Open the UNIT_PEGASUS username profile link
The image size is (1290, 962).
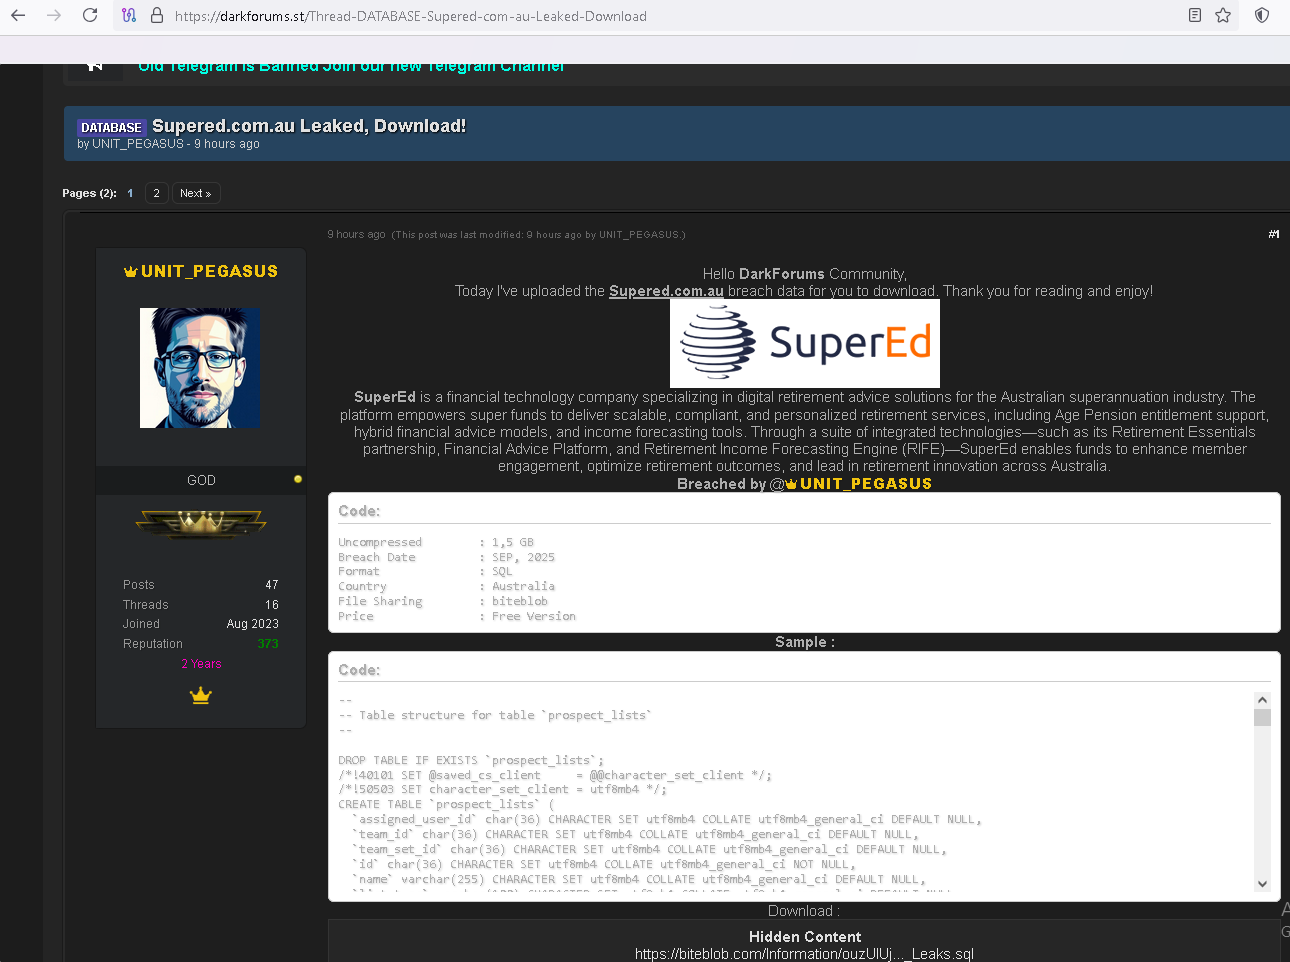coord(209,271)
